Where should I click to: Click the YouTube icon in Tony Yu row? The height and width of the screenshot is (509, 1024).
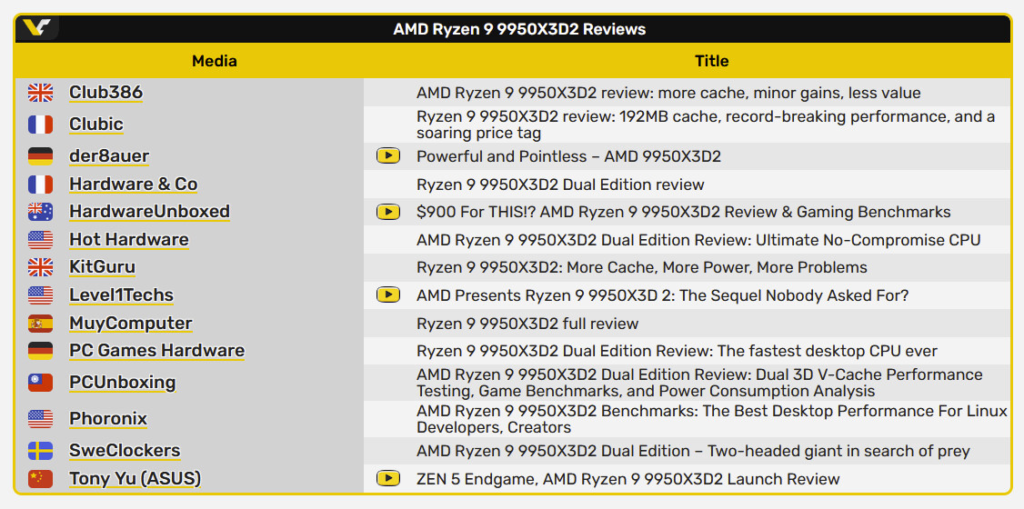tap(388, 479)
